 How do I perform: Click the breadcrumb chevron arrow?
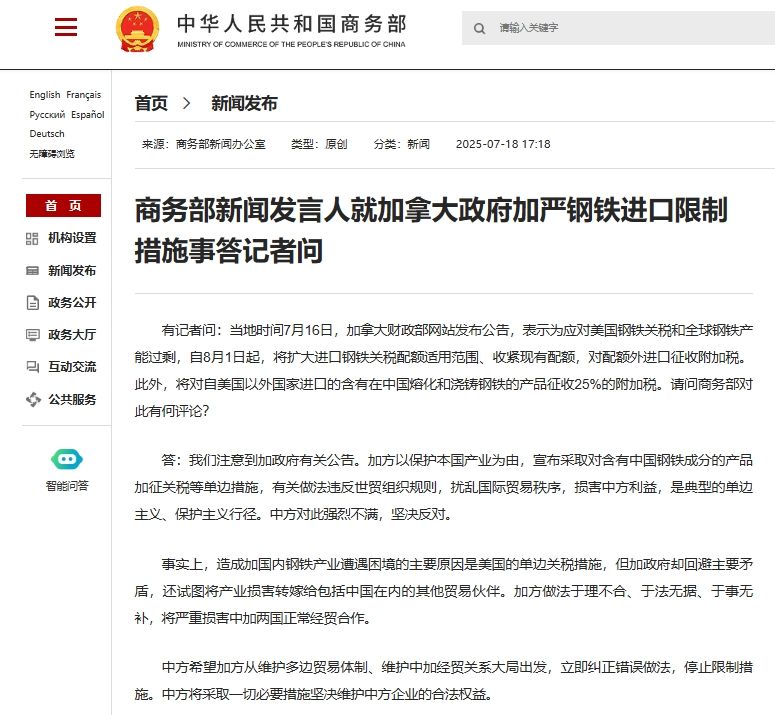(186, 103)
